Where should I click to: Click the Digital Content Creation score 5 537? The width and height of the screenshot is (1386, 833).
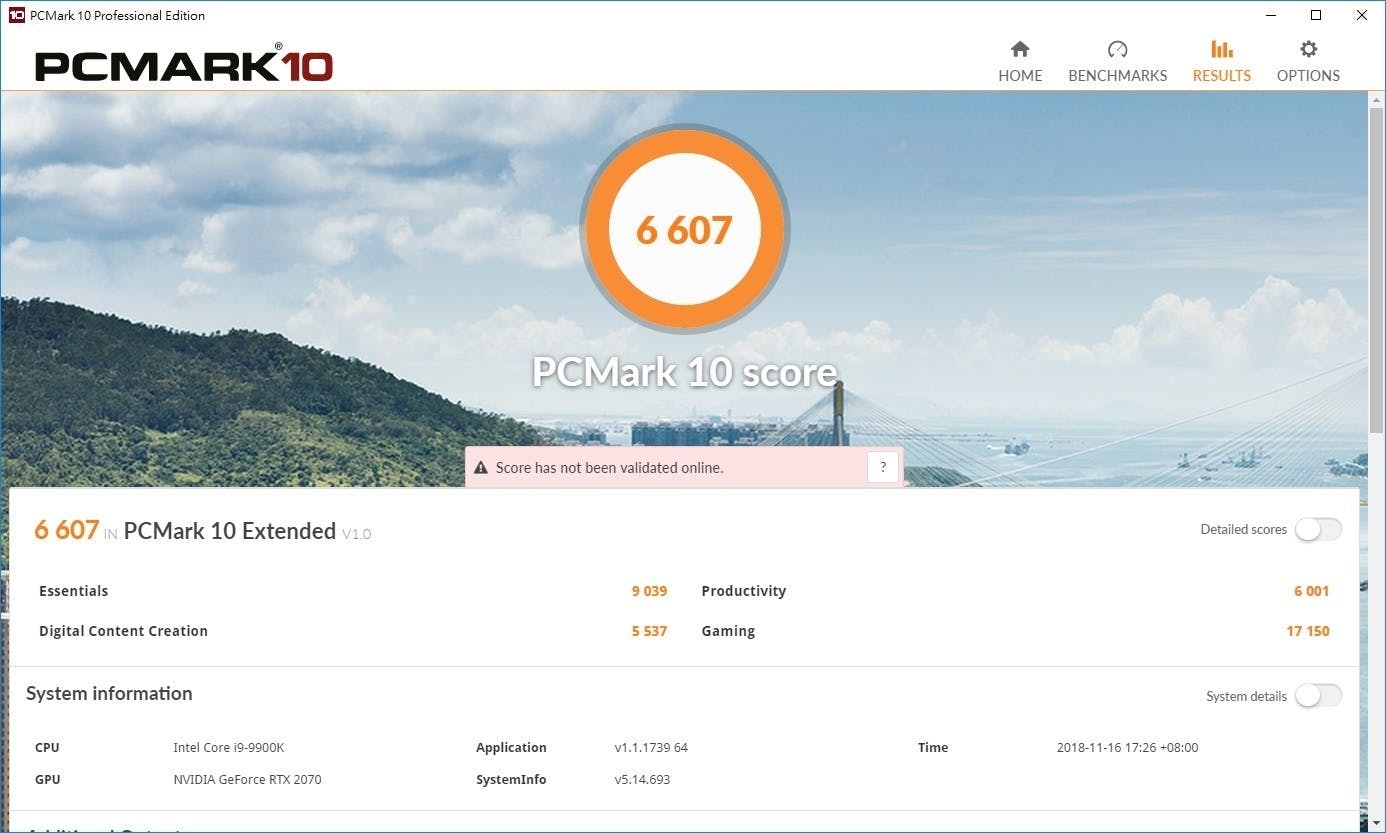point(649,631)
